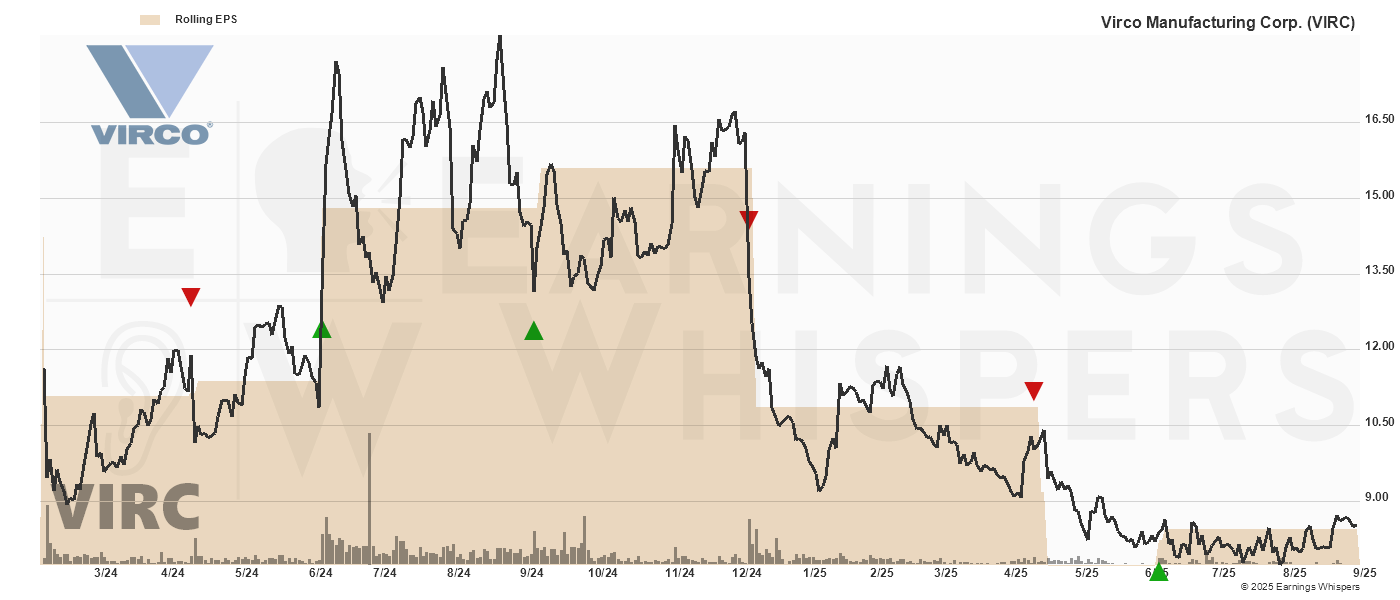
Task: Click the 9/24 date axis label
Action: (x=532, y=573)
